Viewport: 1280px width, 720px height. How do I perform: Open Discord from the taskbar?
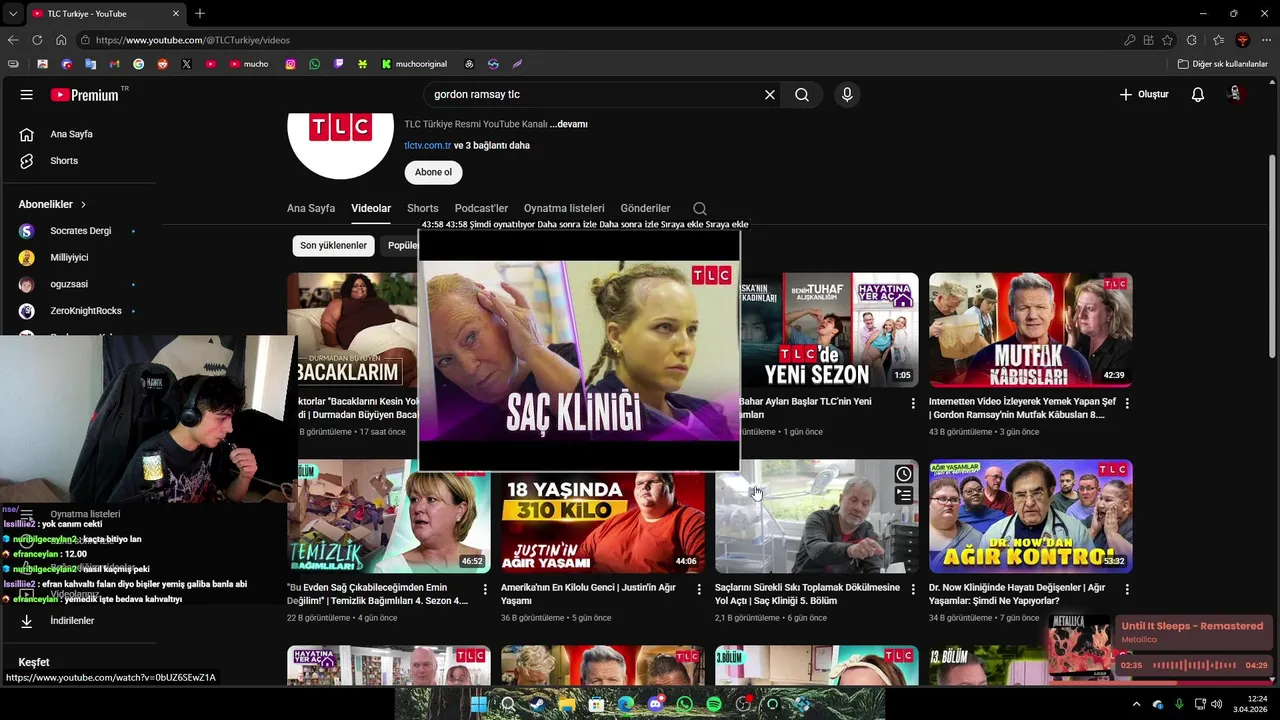(x=655, y=704)
